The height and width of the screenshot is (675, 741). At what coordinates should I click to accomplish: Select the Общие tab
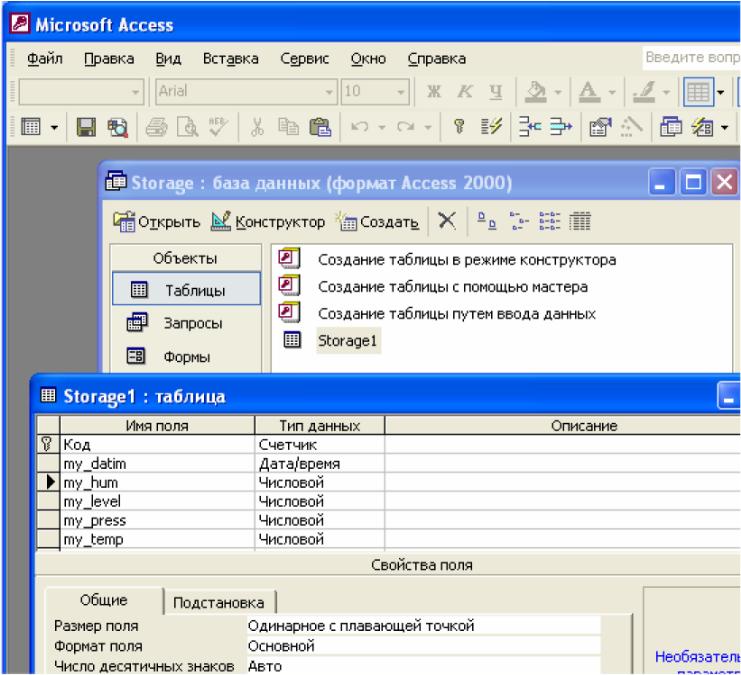click(x=103, y=599)
